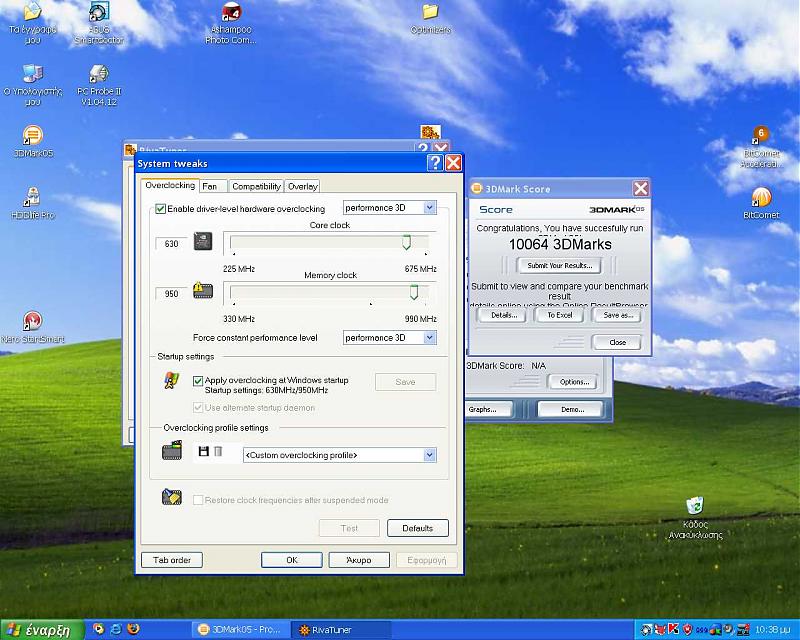Screen dimensions: 800x640
Task: Delete the overclocking profile with the trash icon
Action: click(218, 451)
